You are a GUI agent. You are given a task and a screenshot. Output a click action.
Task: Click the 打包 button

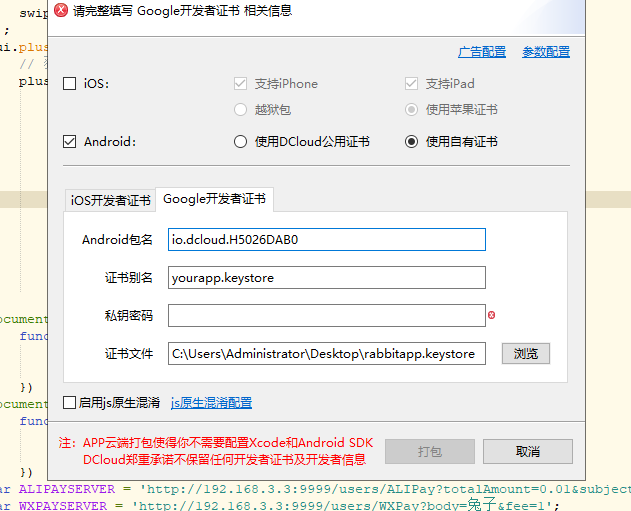[x=430, y=451]
